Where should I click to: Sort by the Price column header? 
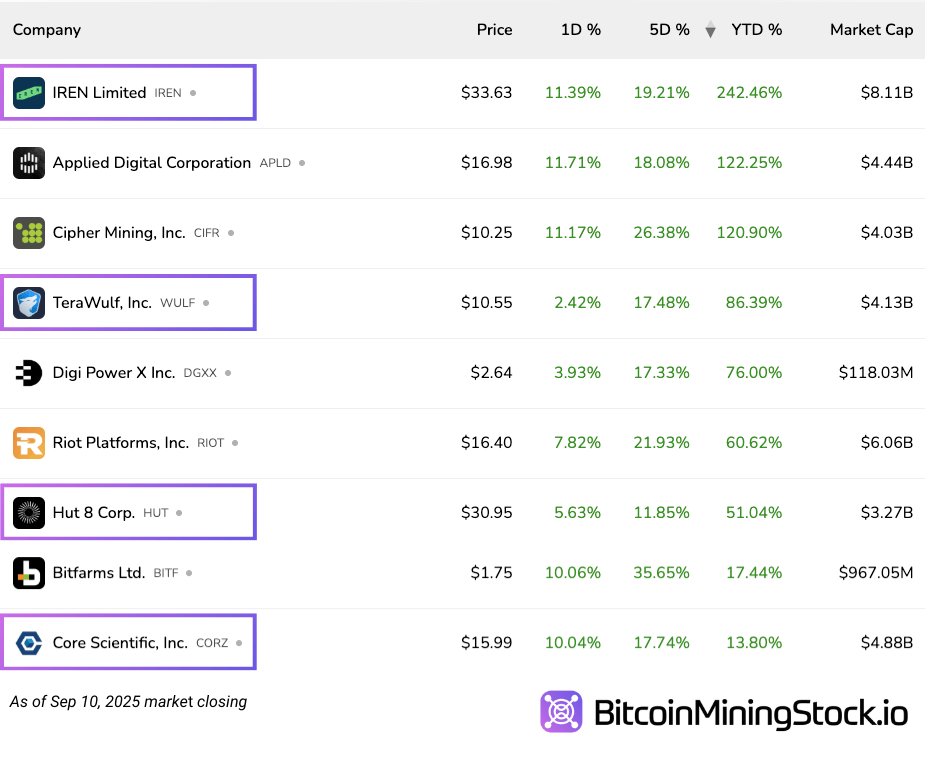click(494, 30)
